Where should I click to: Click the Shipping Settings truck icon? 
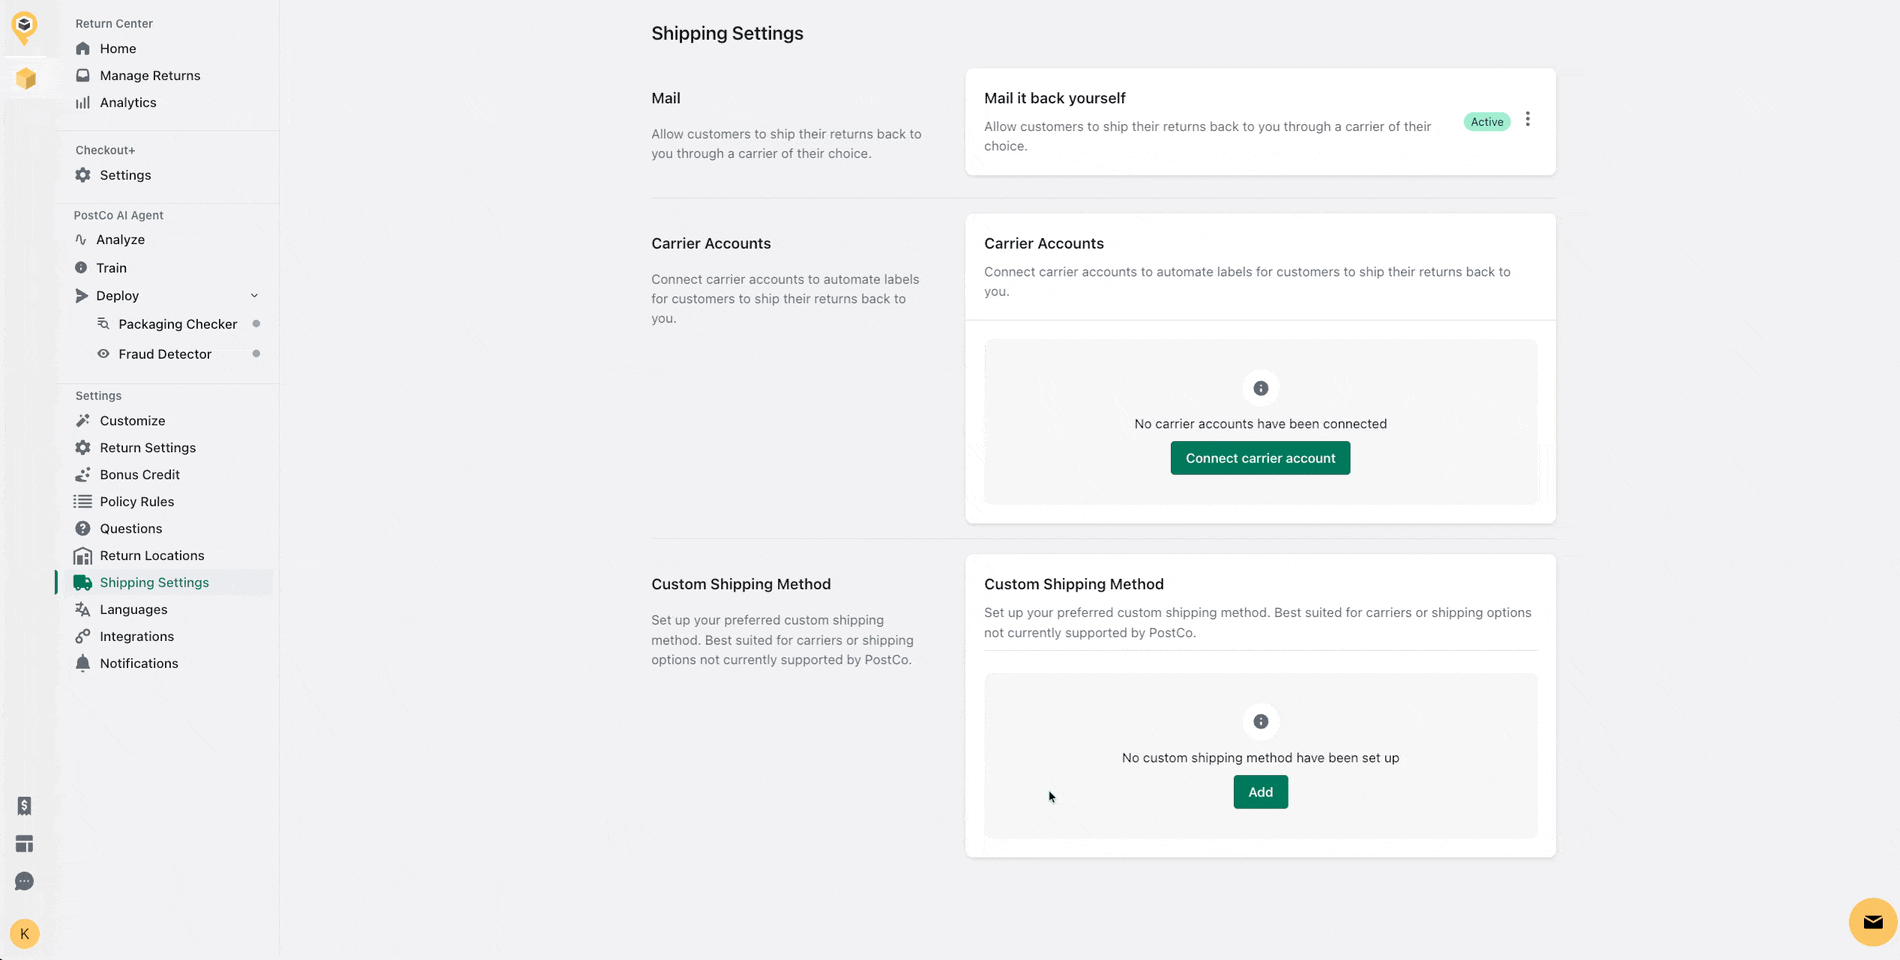pyautogui.click(x=83, y=582)
